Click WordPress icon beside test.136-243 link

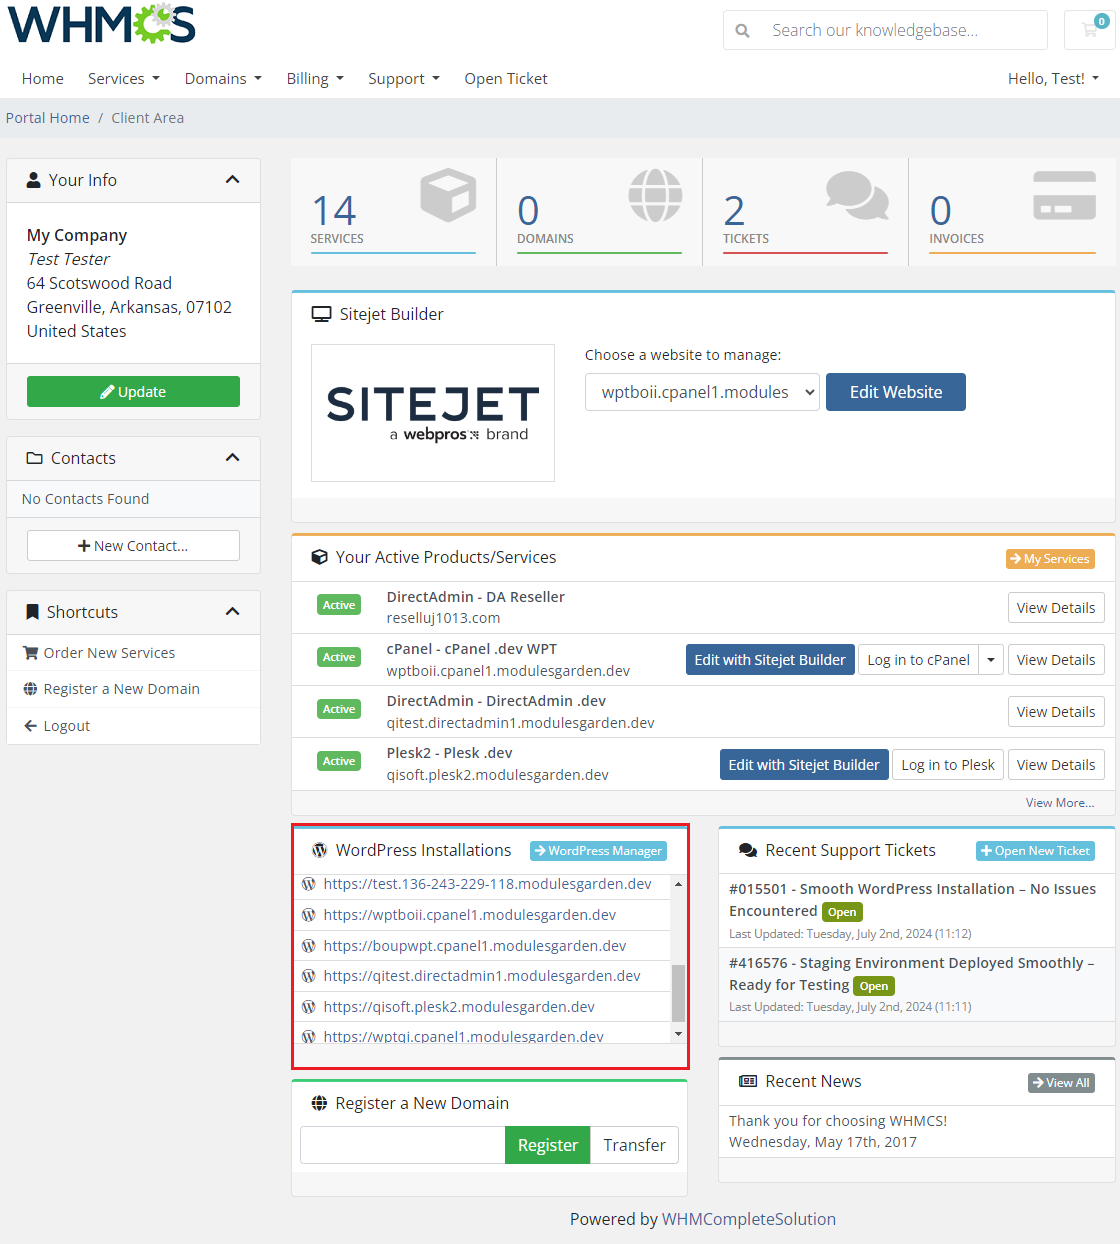click(x=309, y=884)
